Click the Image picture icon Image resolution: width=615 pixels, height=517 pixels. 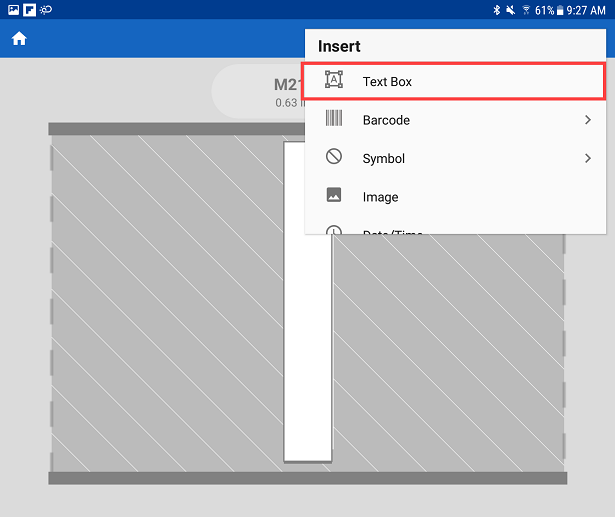334,196
